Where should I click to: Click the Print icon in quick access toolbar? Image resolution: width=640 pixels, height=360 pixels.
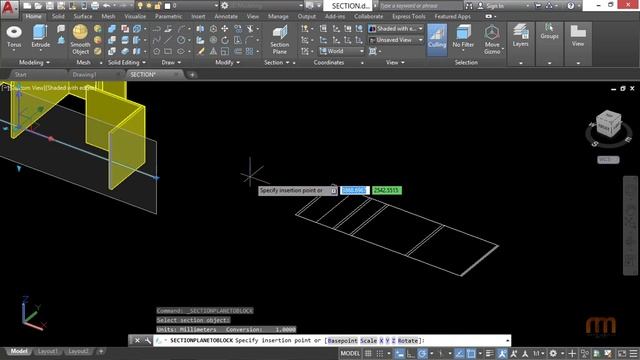95,6
